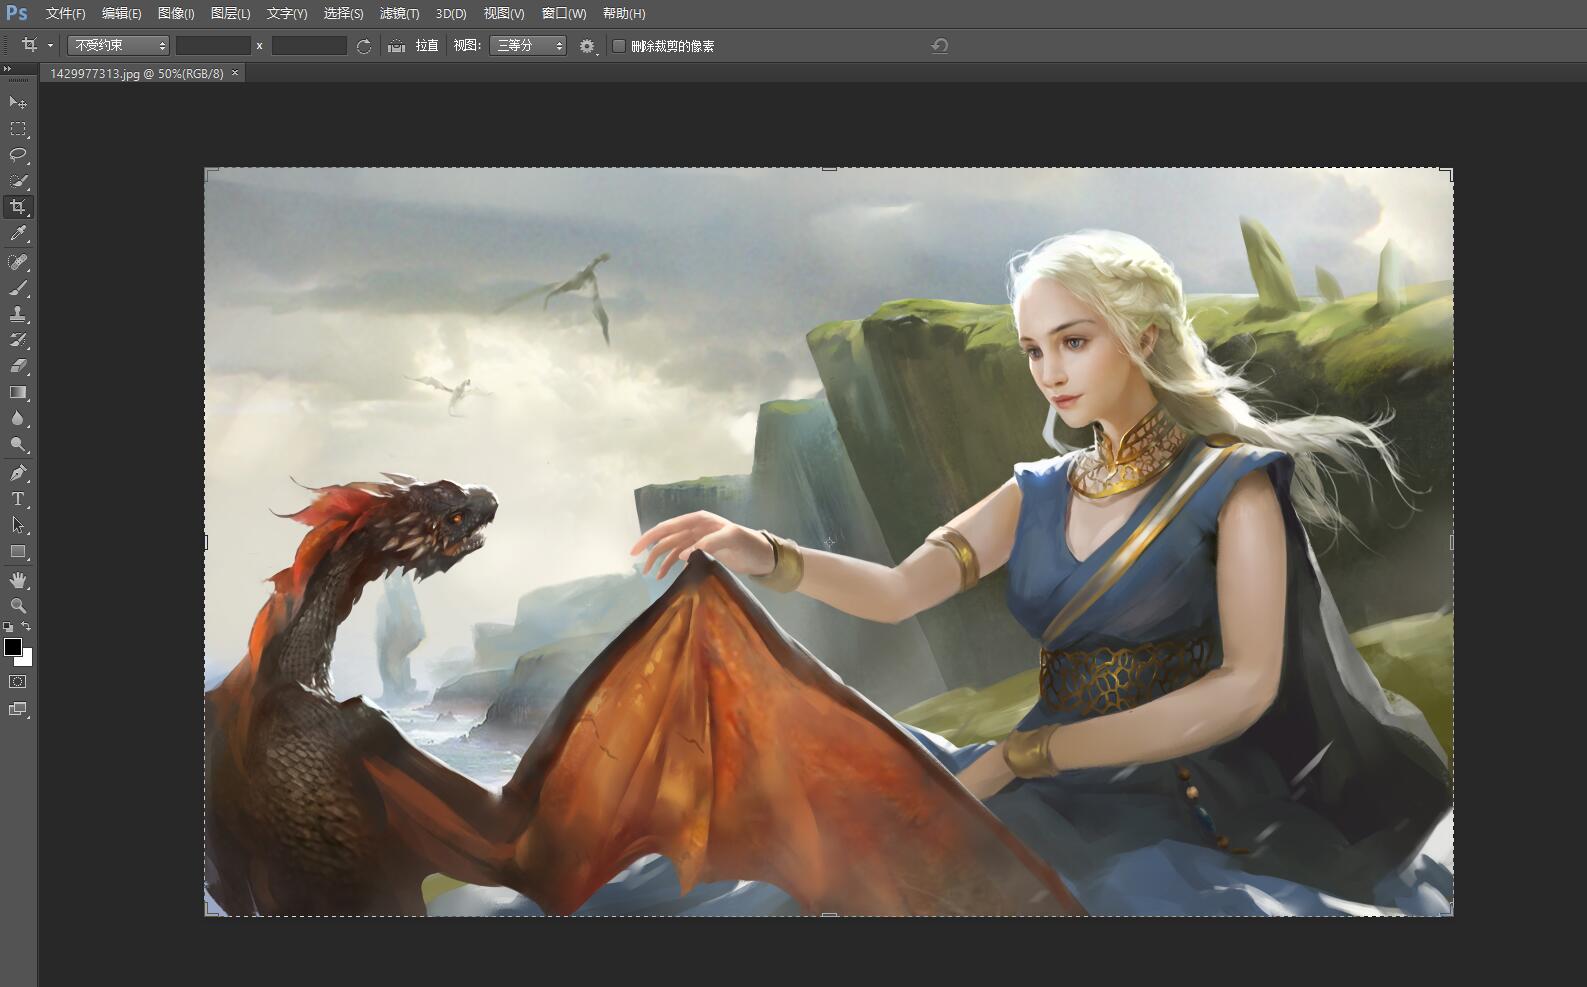Select the Horizontal Type tool

[x=18, y=499]
